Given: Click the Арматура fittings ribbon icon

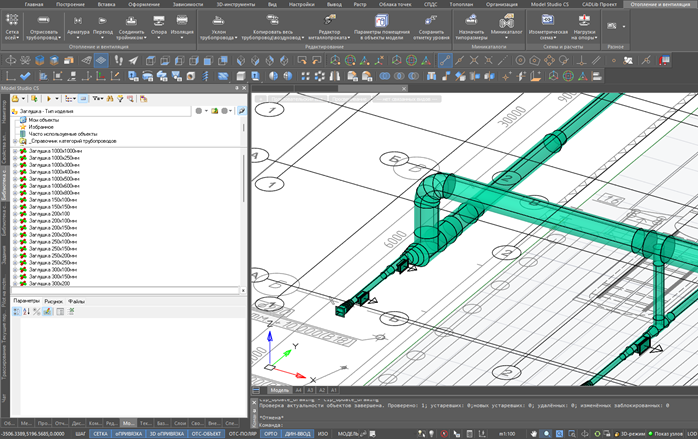Looking at the screenshot, I should [78, 21].
